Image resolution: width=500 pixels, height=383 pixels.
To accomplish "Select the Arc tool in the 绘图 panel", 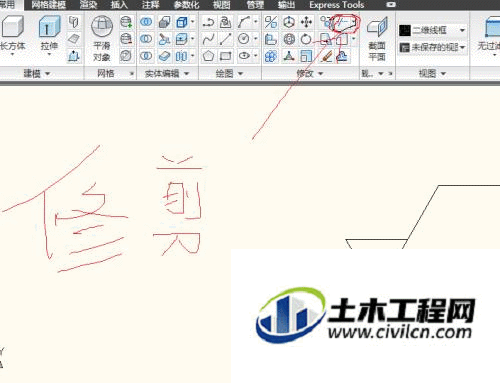I will tap(244, 22).
